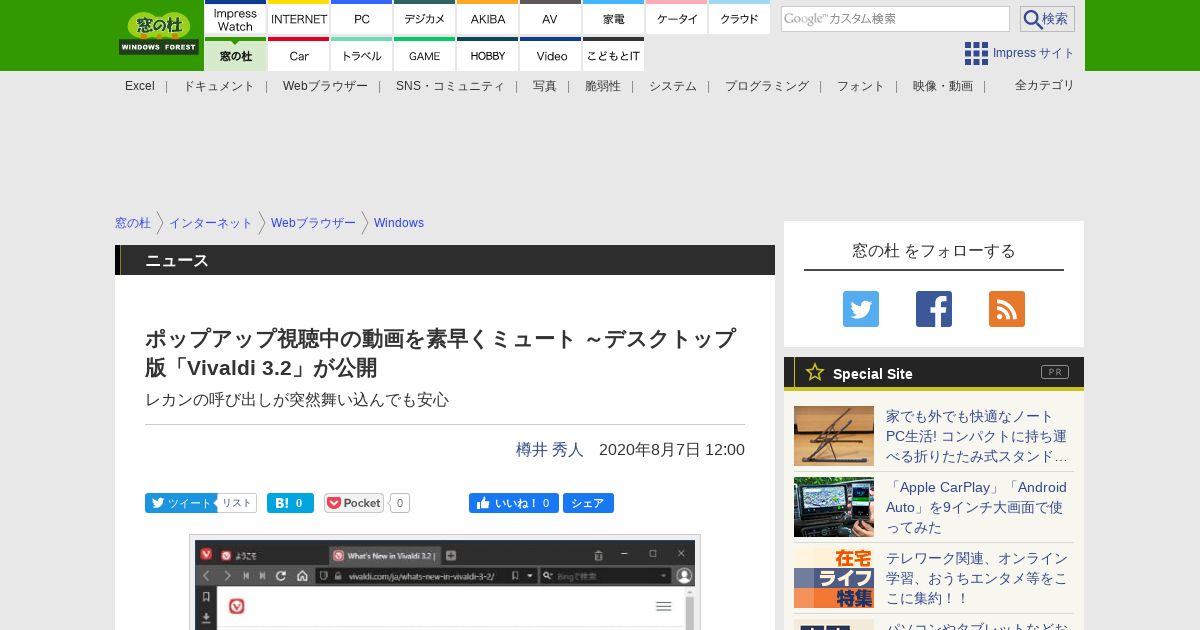Click the Vivaldi 3.2 article headline
The height and width of the screenshot is (630, 1200).
(440, 353)
